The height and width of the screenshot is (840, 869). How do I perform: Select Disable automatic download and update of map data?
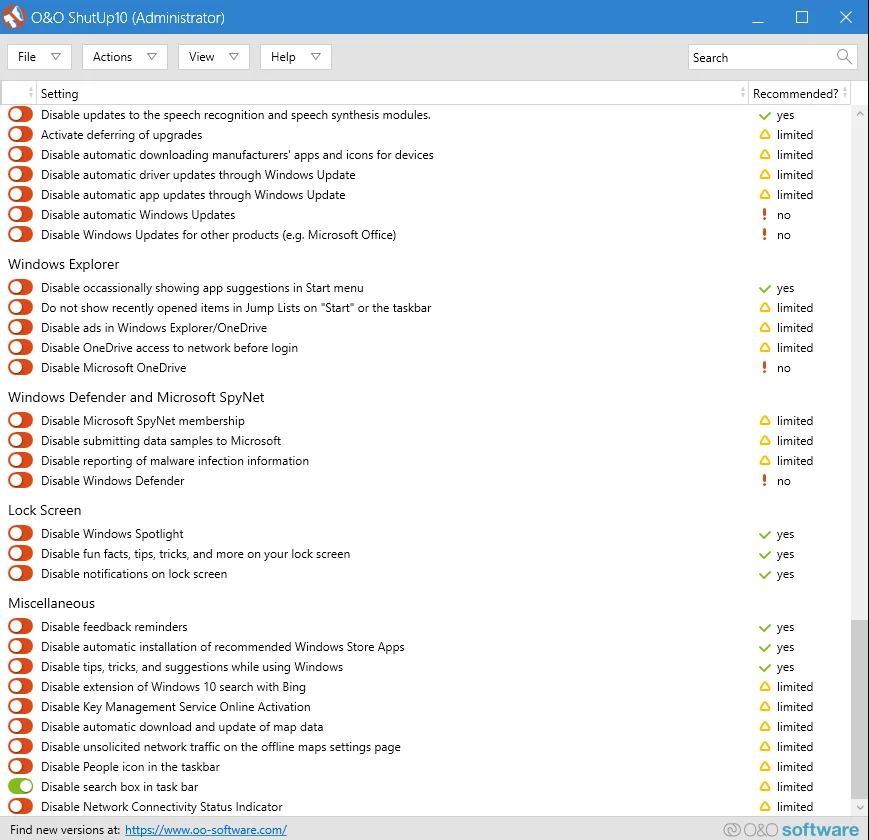tap(182, 726)
